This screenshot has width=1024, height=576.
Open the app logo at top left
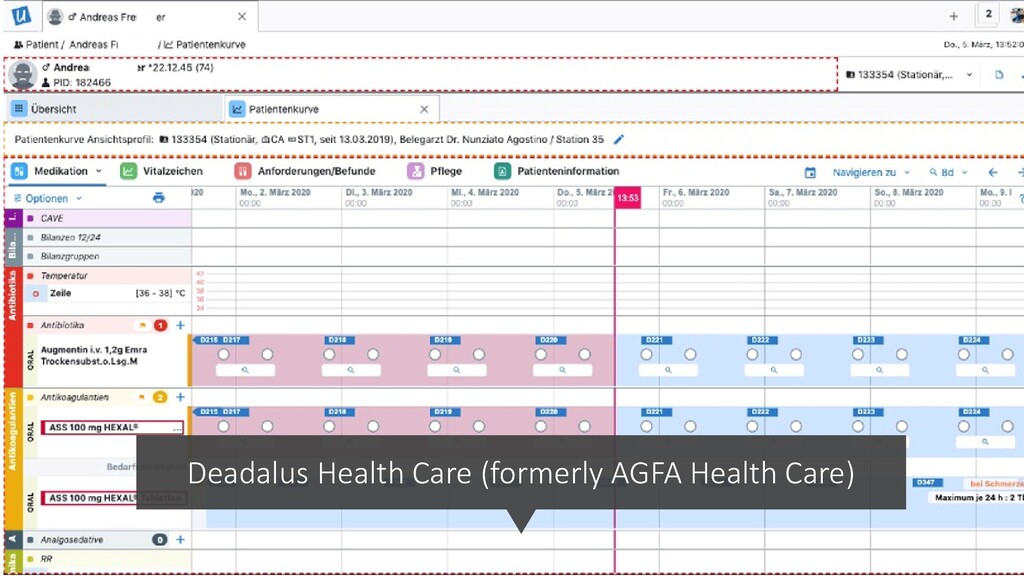tap(21, 16)
